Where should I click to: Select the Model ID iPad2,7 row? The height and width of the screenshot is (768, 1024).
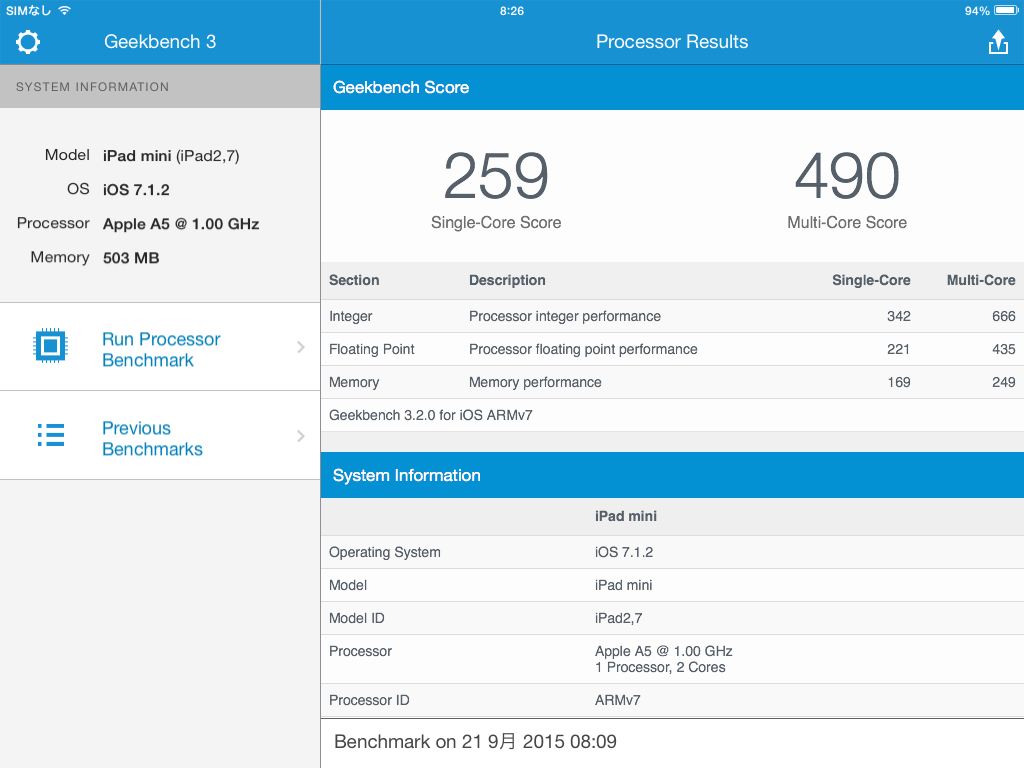point(672,618)
